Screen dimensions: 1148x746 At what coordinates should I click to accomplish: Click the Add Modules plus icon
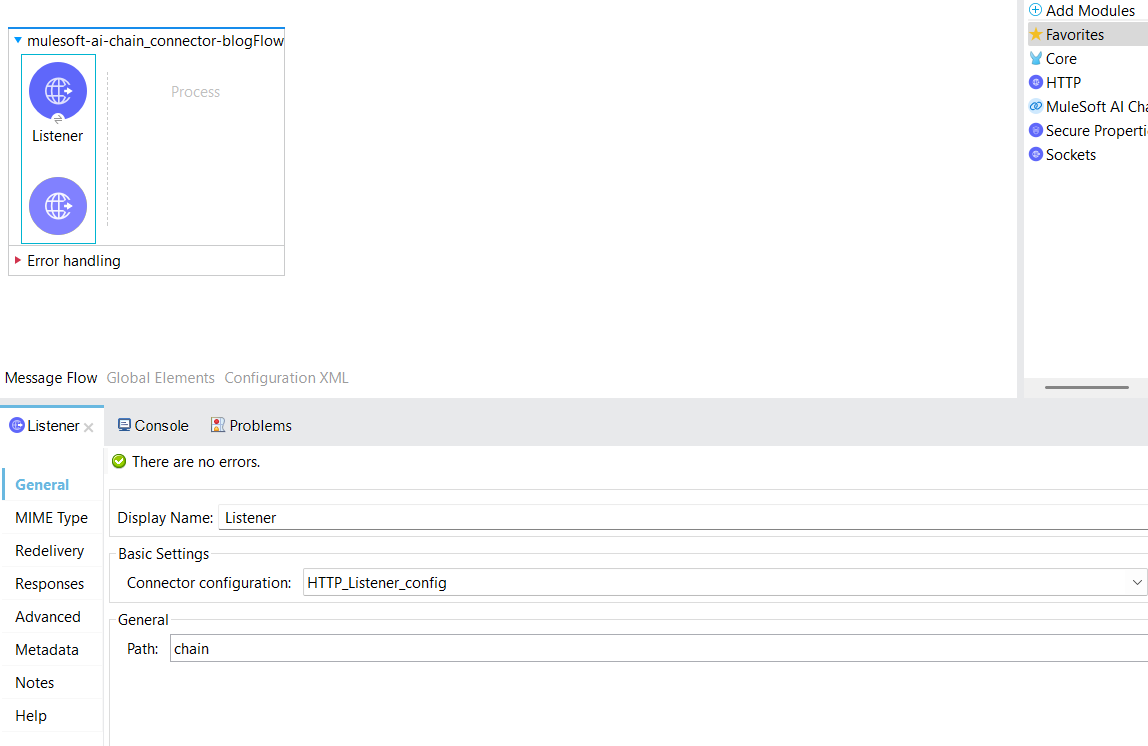coord(1035,10)
